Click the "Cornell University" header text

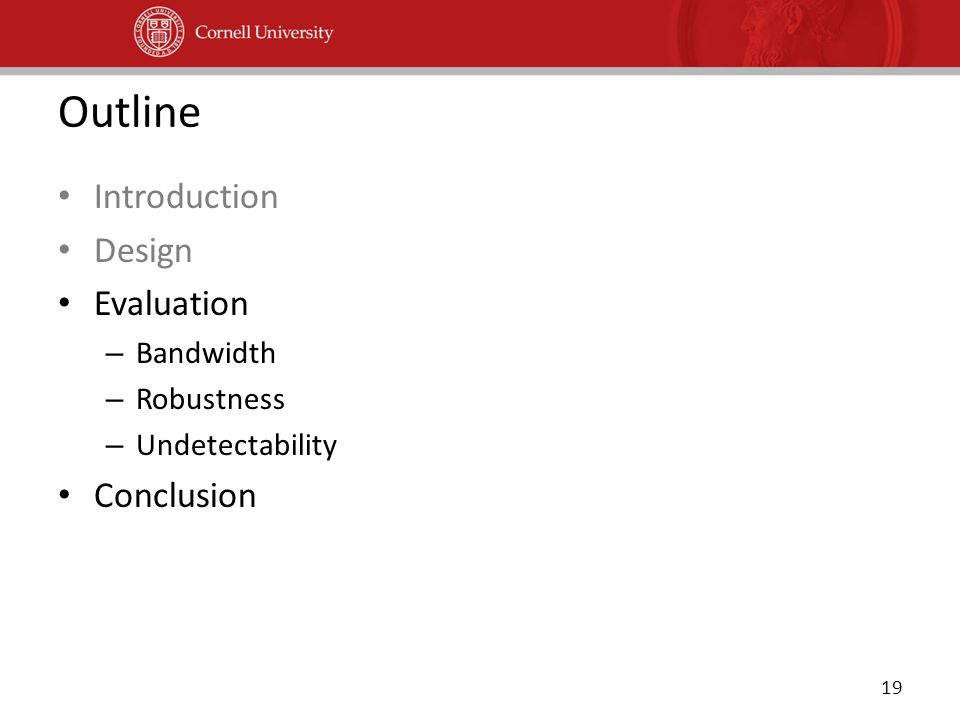[264, 32]
